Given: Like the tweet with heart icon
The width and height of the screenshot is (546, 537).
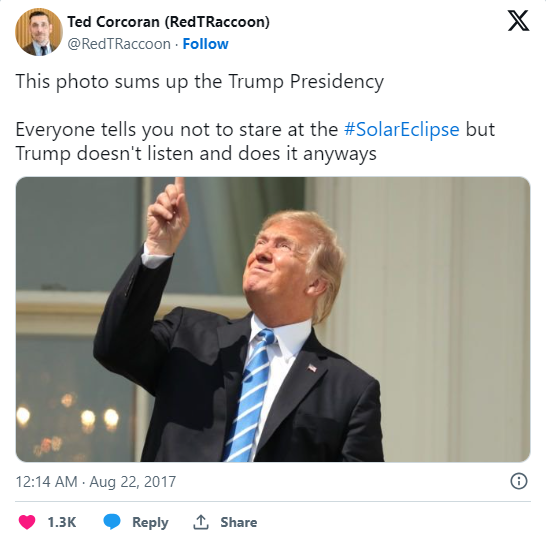Looking at the screenshot, I should [x=27, y=522].
